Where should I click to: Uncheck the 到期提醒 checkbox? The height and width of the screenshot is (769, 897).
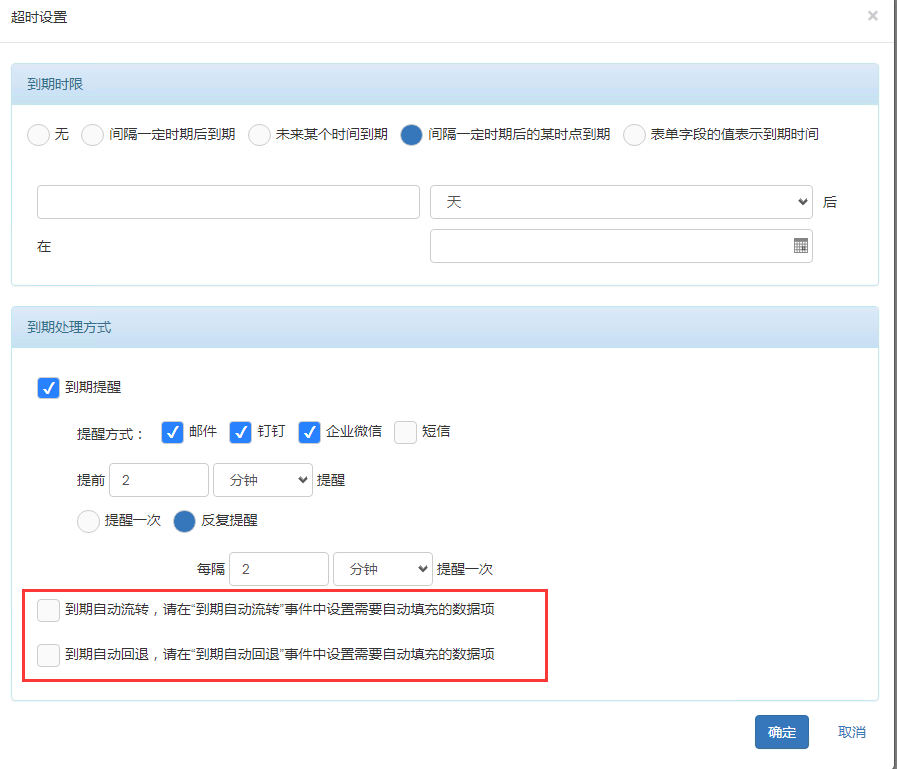click(48, 388)
